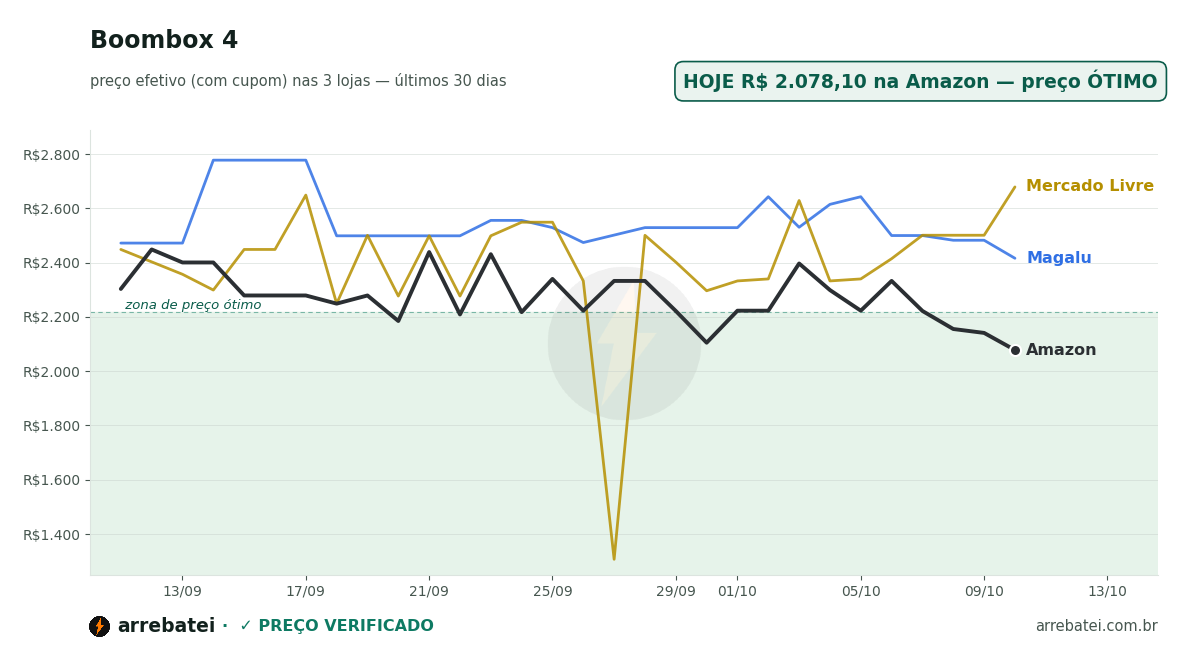Click the subtitle about preço efetivo
The image size is (1200, 650).
[x=298, y=81]
